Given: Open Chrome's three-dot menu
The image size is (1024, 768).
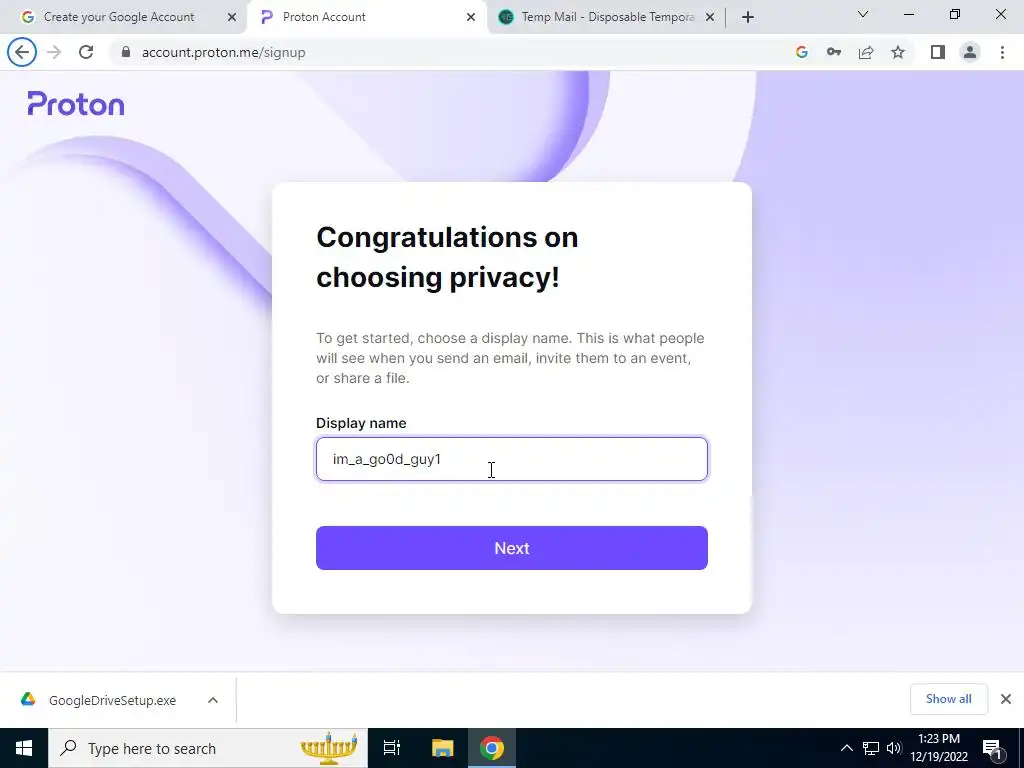Looking at the screenshot, I should pyautogui.click(x=1002, y=52).
